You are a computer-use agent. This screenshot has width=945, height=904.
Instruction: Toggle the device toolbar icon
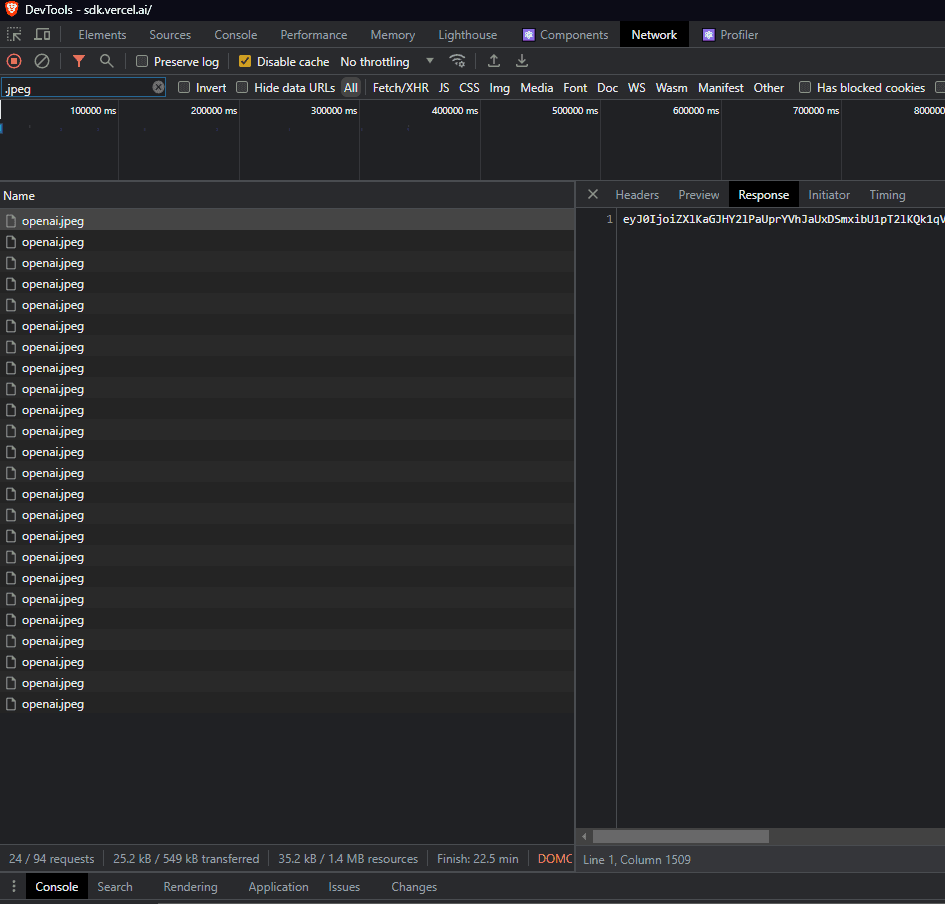(x=42, y=35)
